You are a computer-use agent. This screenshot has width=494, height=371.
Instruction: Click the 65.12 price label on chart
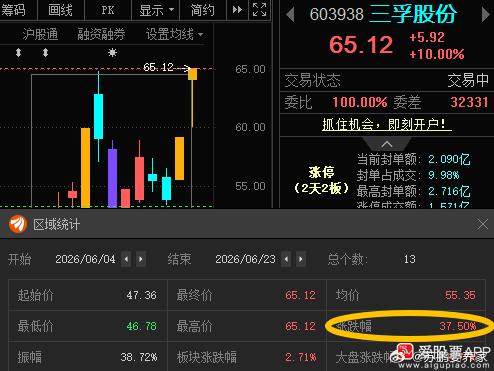pyautogui.click(x=158, y=67)
